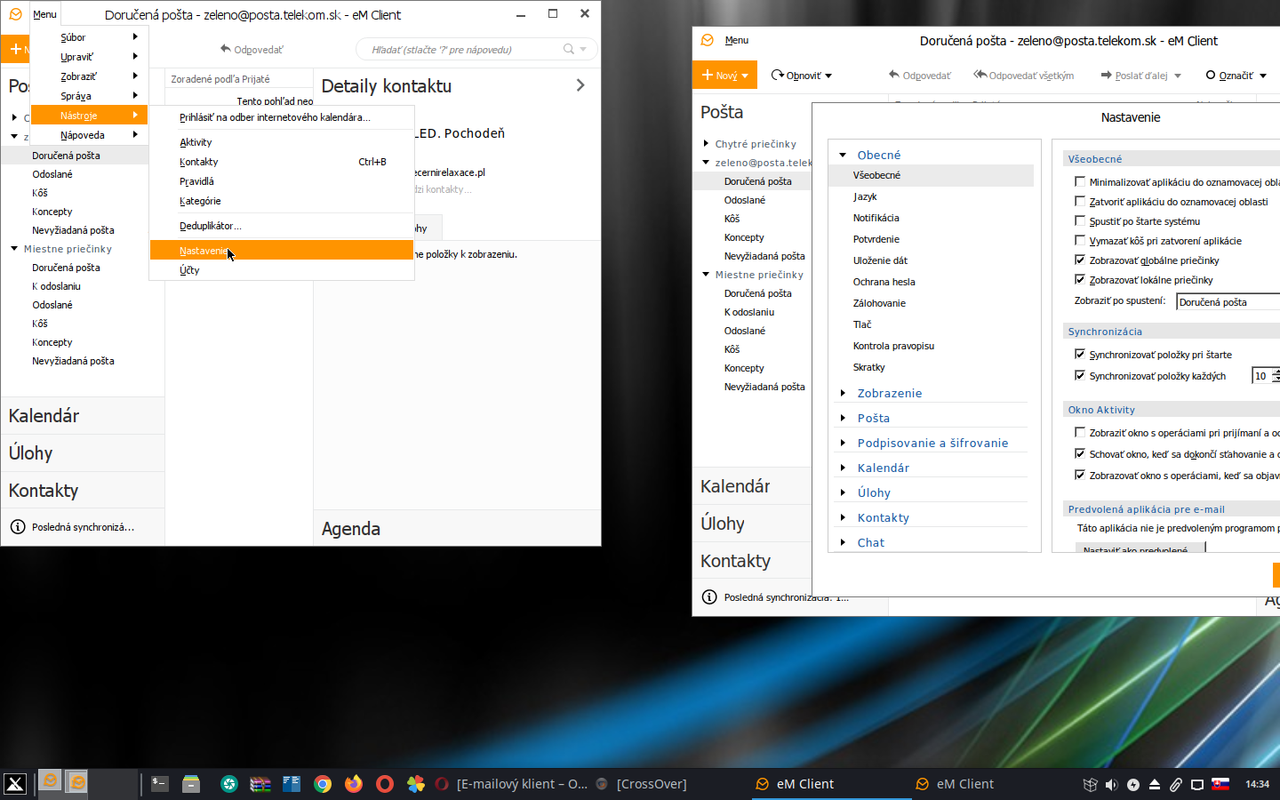The height and width of the screenshot is (800, 1280).
Task: Open the Súbor menu entry
Action: 89,37
